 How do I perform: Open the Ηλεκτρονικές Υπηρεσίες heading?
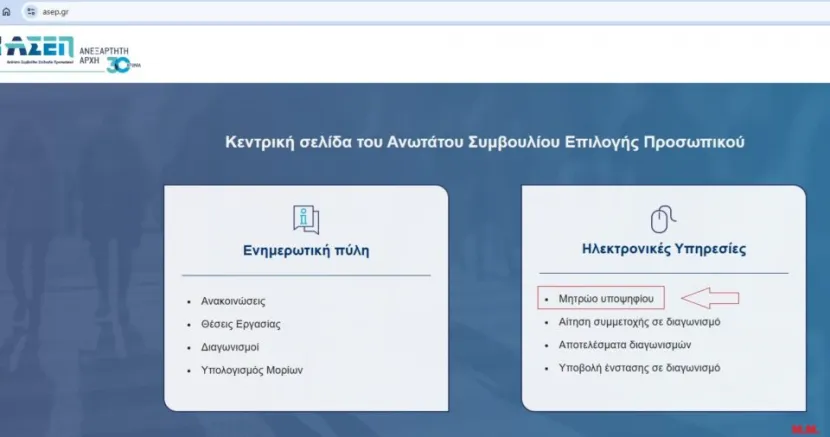click(664, 249)
